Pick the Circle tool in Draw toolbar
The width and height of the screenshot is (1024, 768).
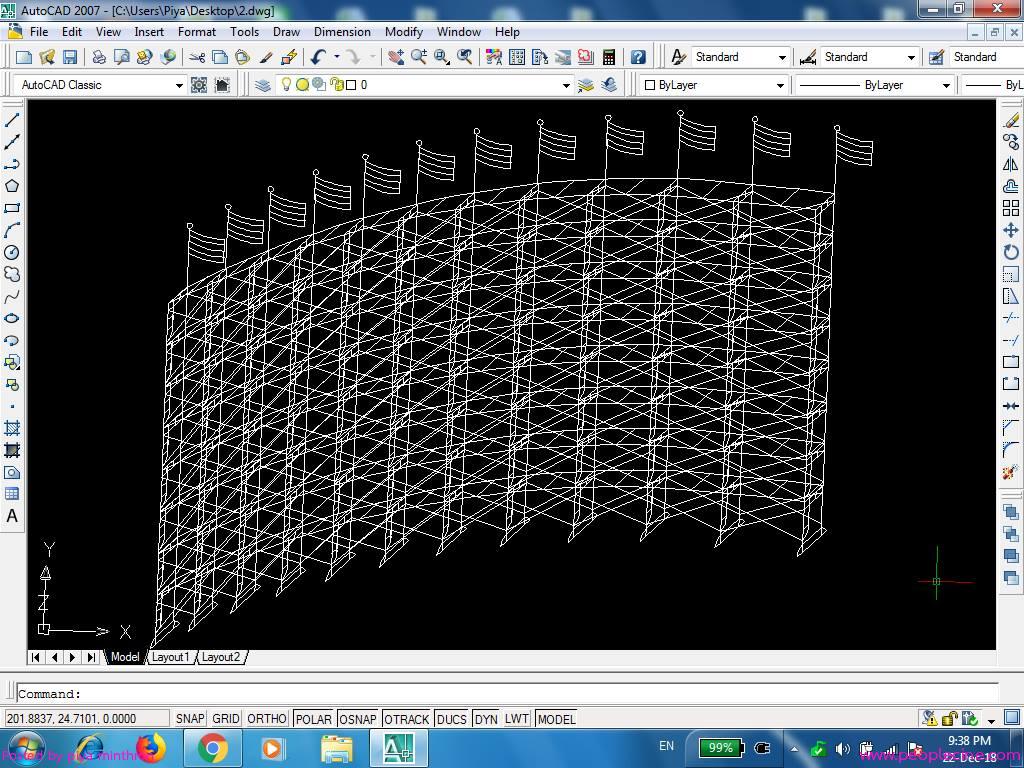[x=13, y=252]
